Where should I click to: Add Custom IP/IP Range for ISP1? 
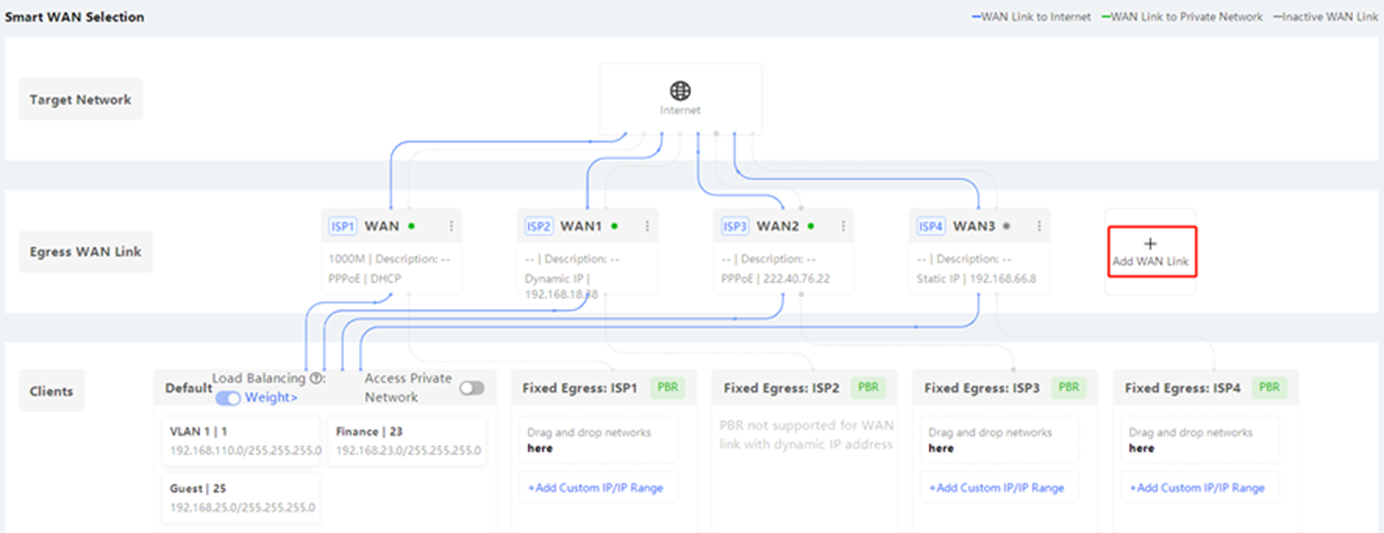coord(596,488)
